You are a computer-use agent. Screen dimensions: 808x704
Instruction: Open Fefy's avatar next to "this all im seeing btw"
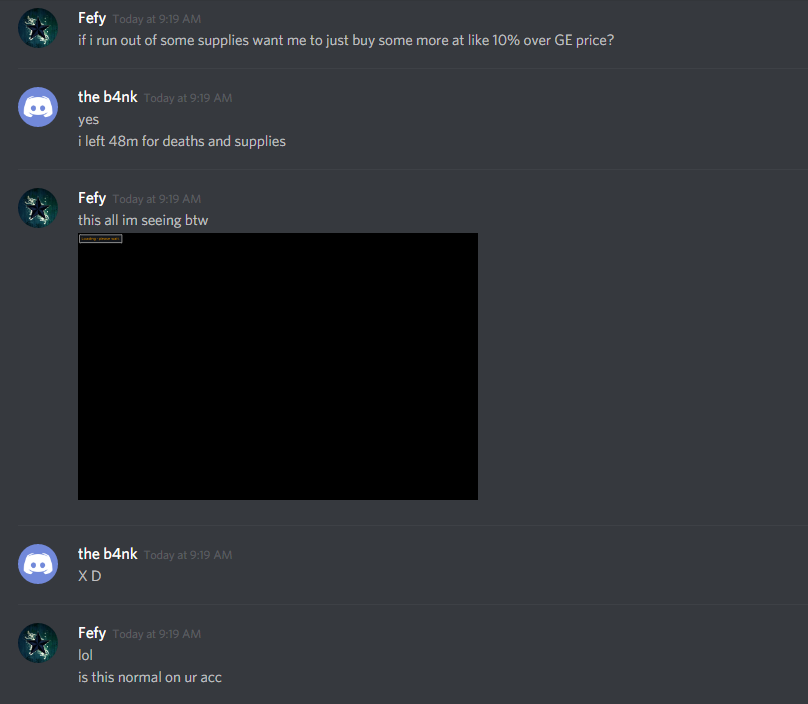point(38,208)
